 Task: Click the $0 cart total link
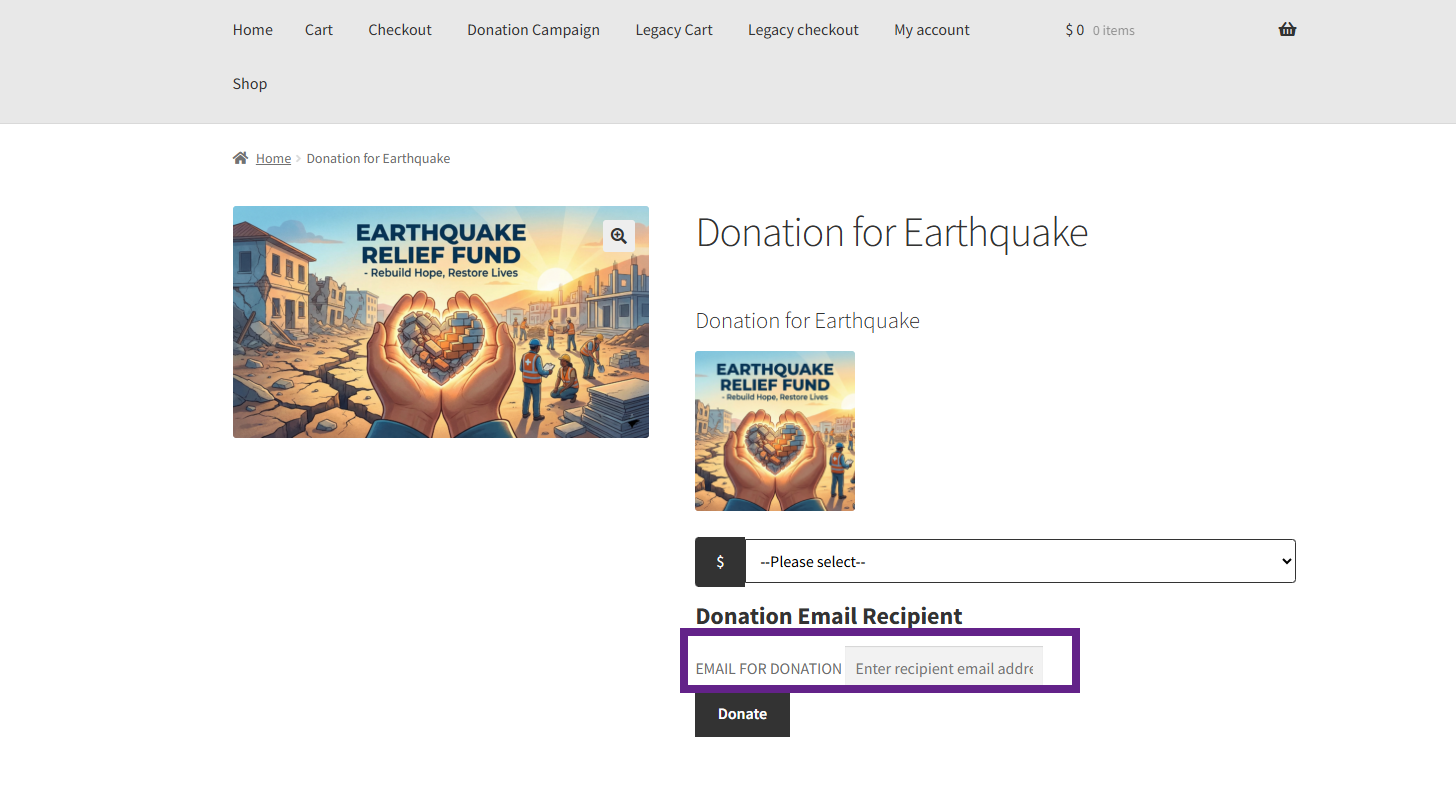point(1075,30)
